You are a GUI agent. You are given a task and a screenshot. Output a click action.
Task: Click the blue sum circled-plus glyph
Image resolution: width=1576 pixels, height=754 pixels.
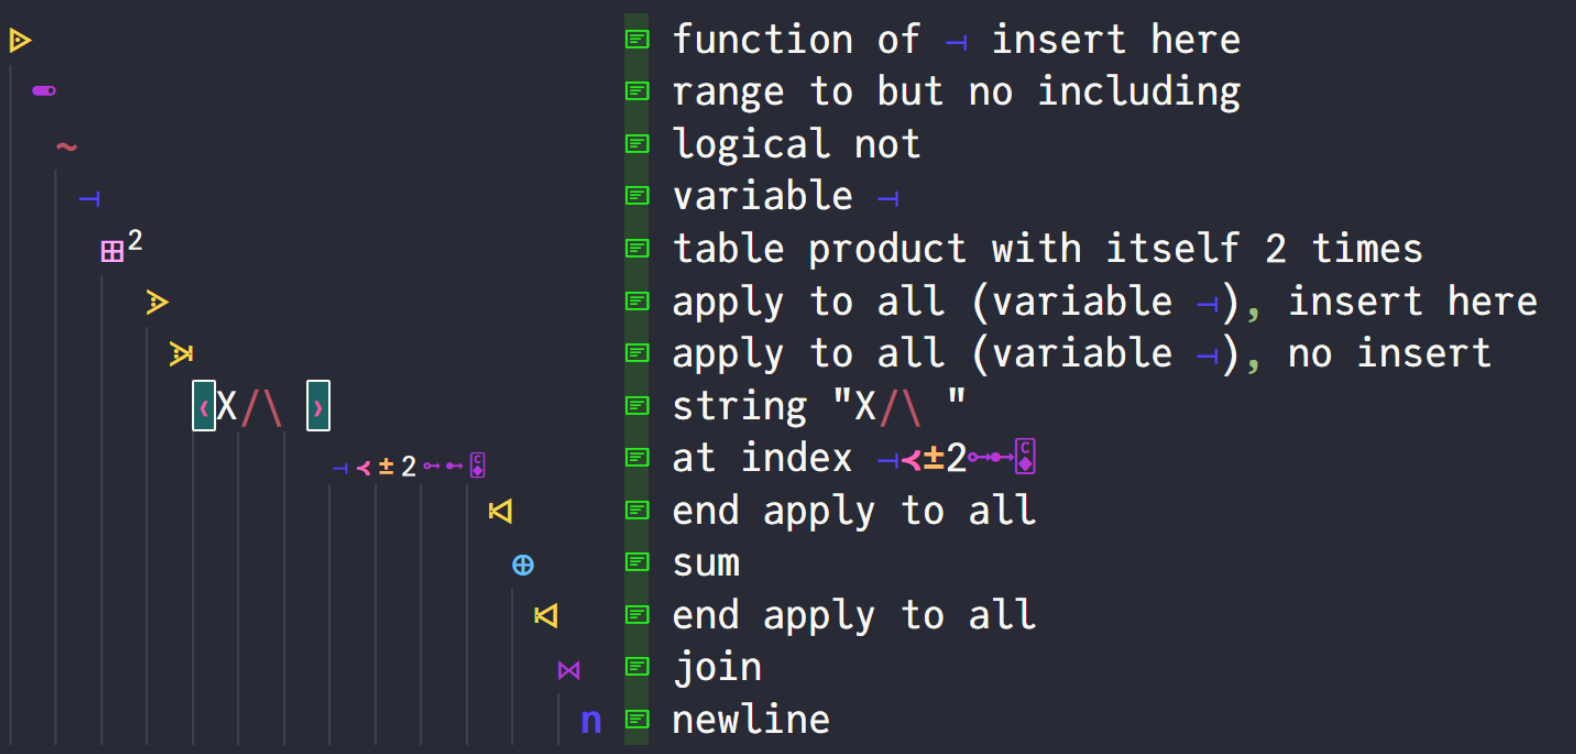pyautogui.click(x=523, y=565)
